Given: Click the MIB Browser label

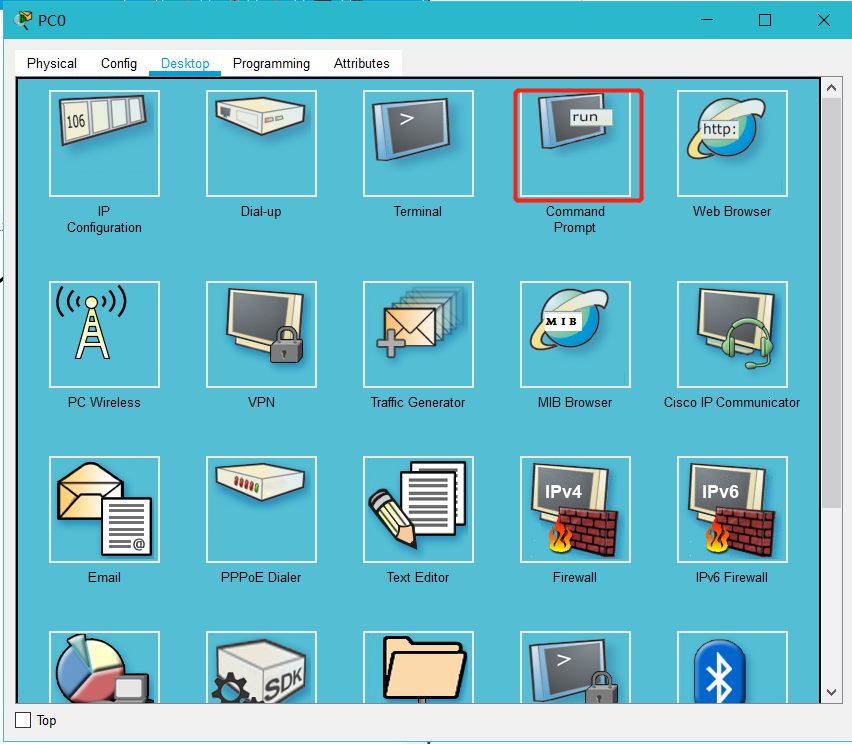Looking at the screenshot, I should (x=575, y=402).
